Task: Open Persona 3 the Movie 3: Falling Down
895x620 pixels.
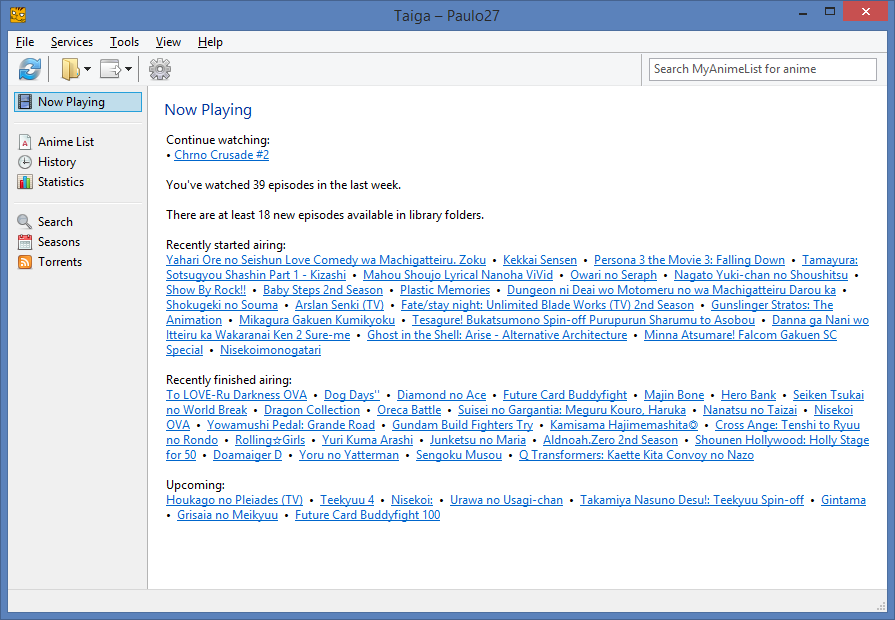Action: 690,260
